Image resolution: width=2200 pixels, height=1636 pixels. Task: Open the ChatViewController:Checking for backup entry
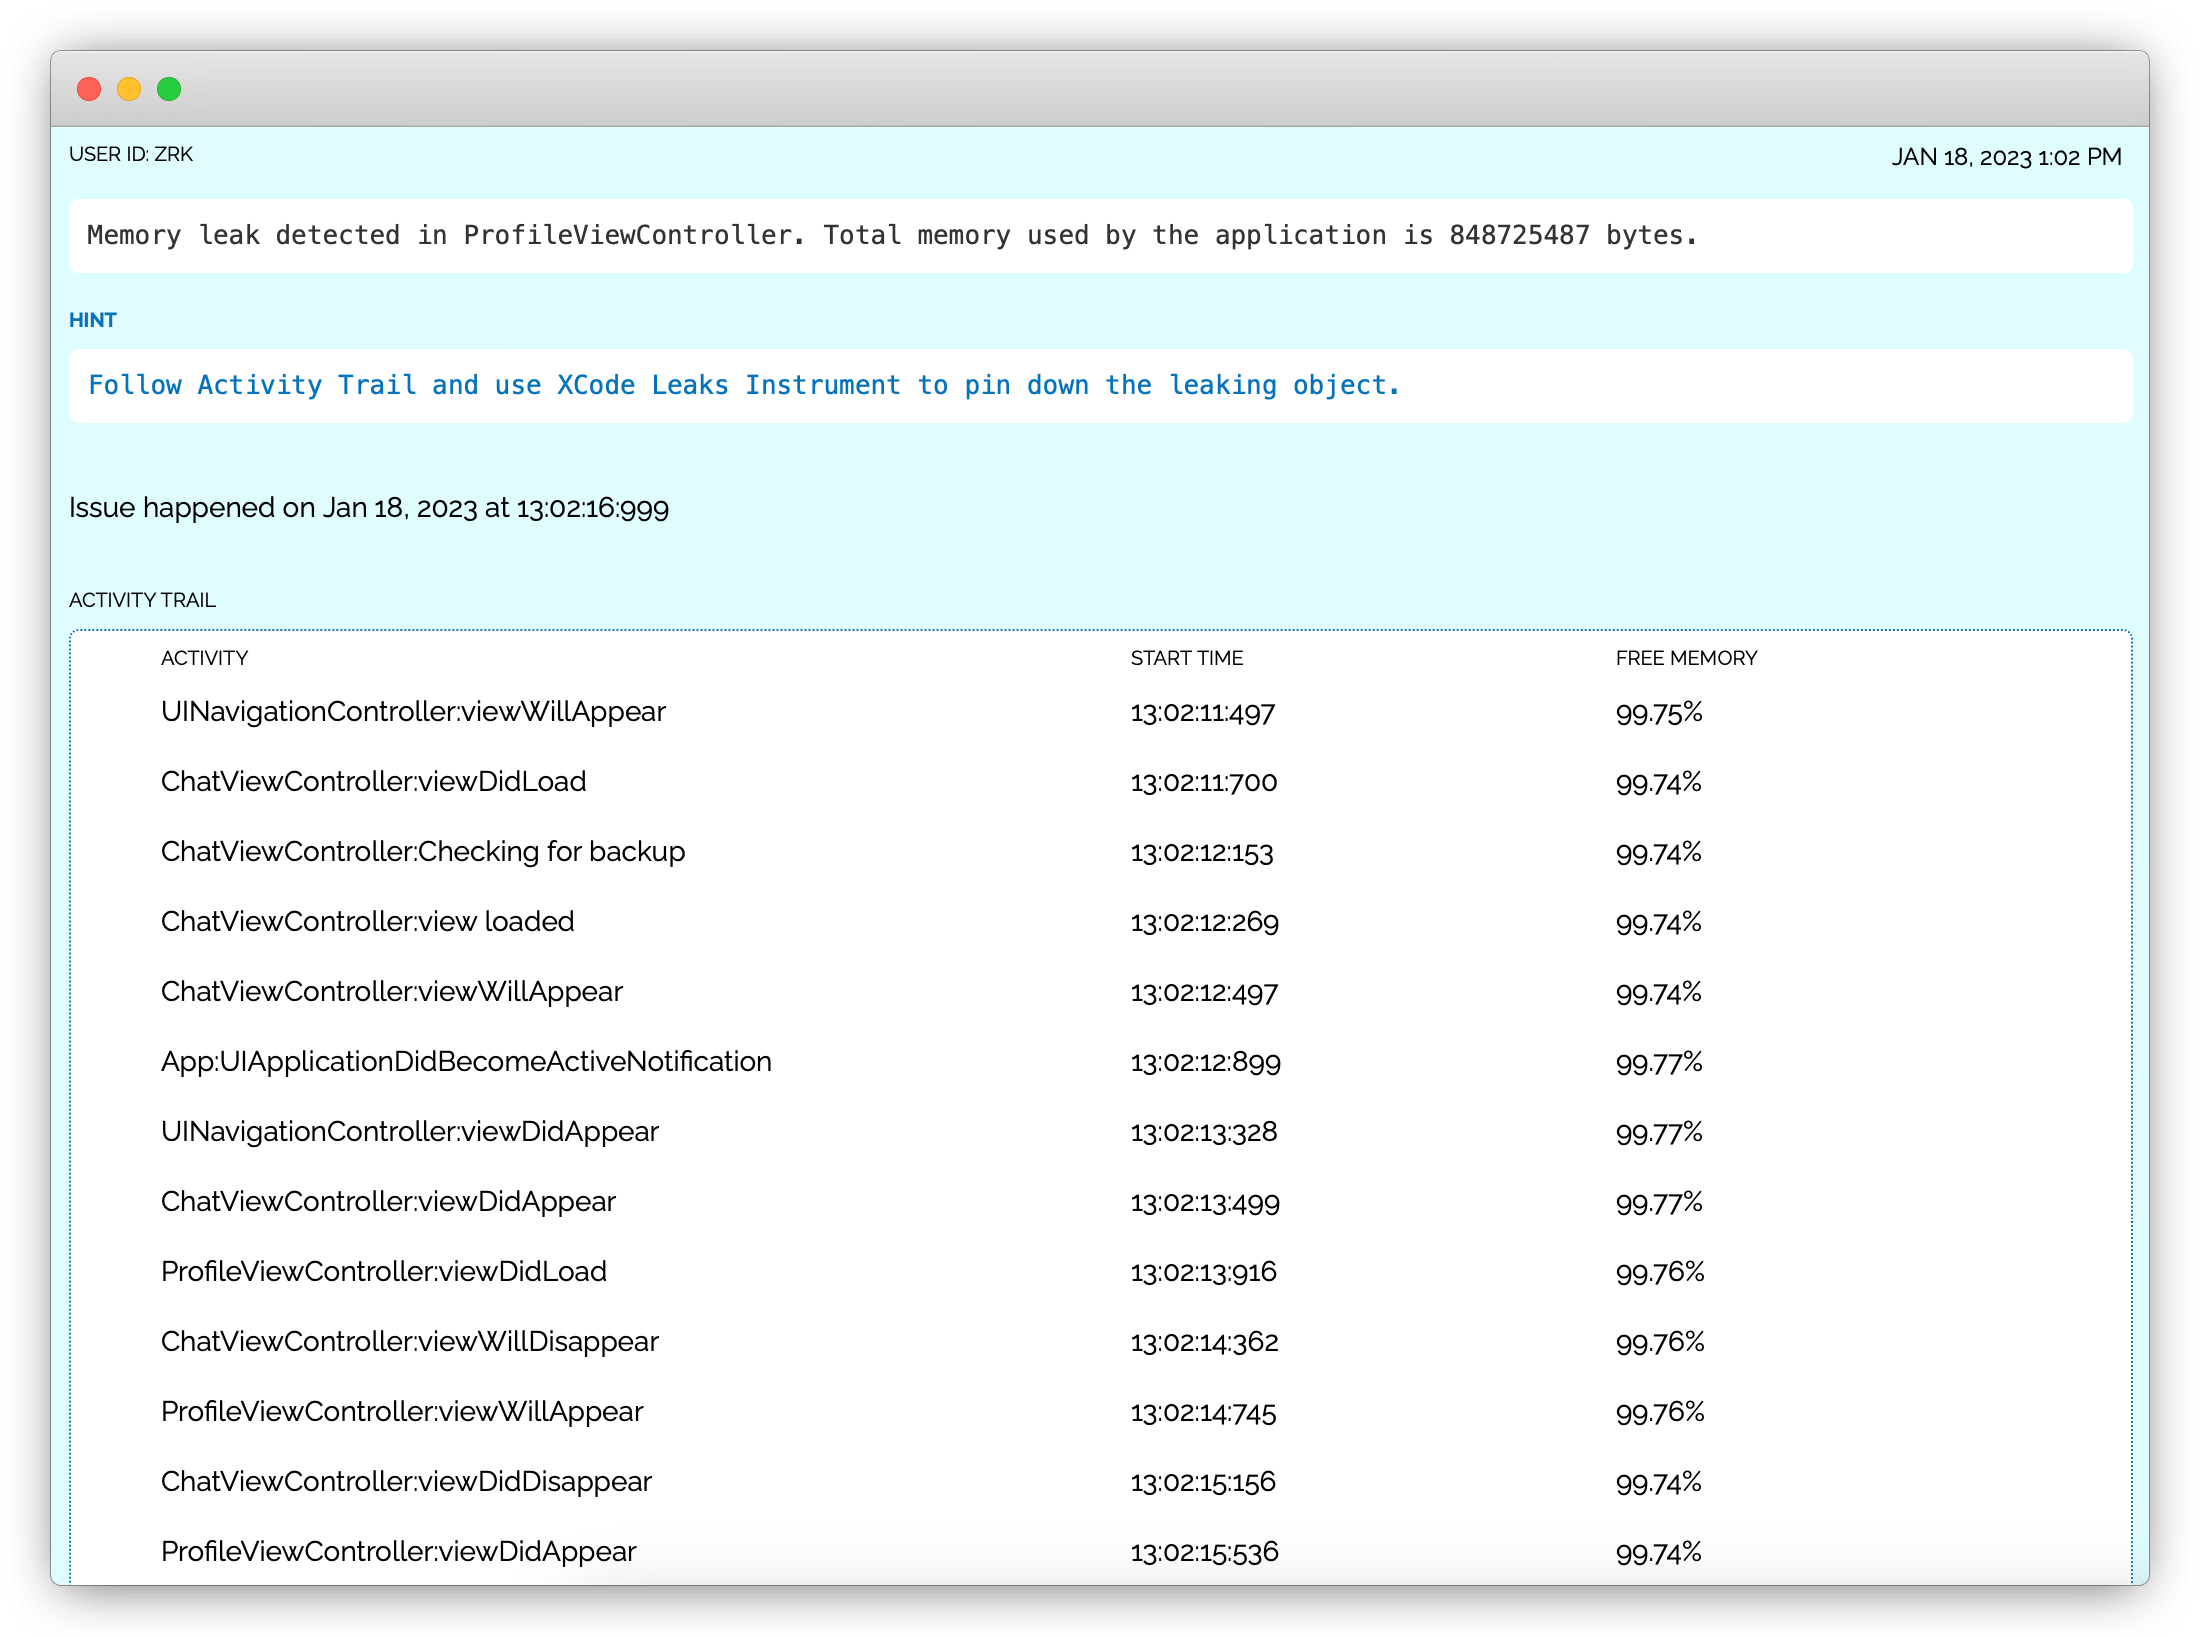423,852
